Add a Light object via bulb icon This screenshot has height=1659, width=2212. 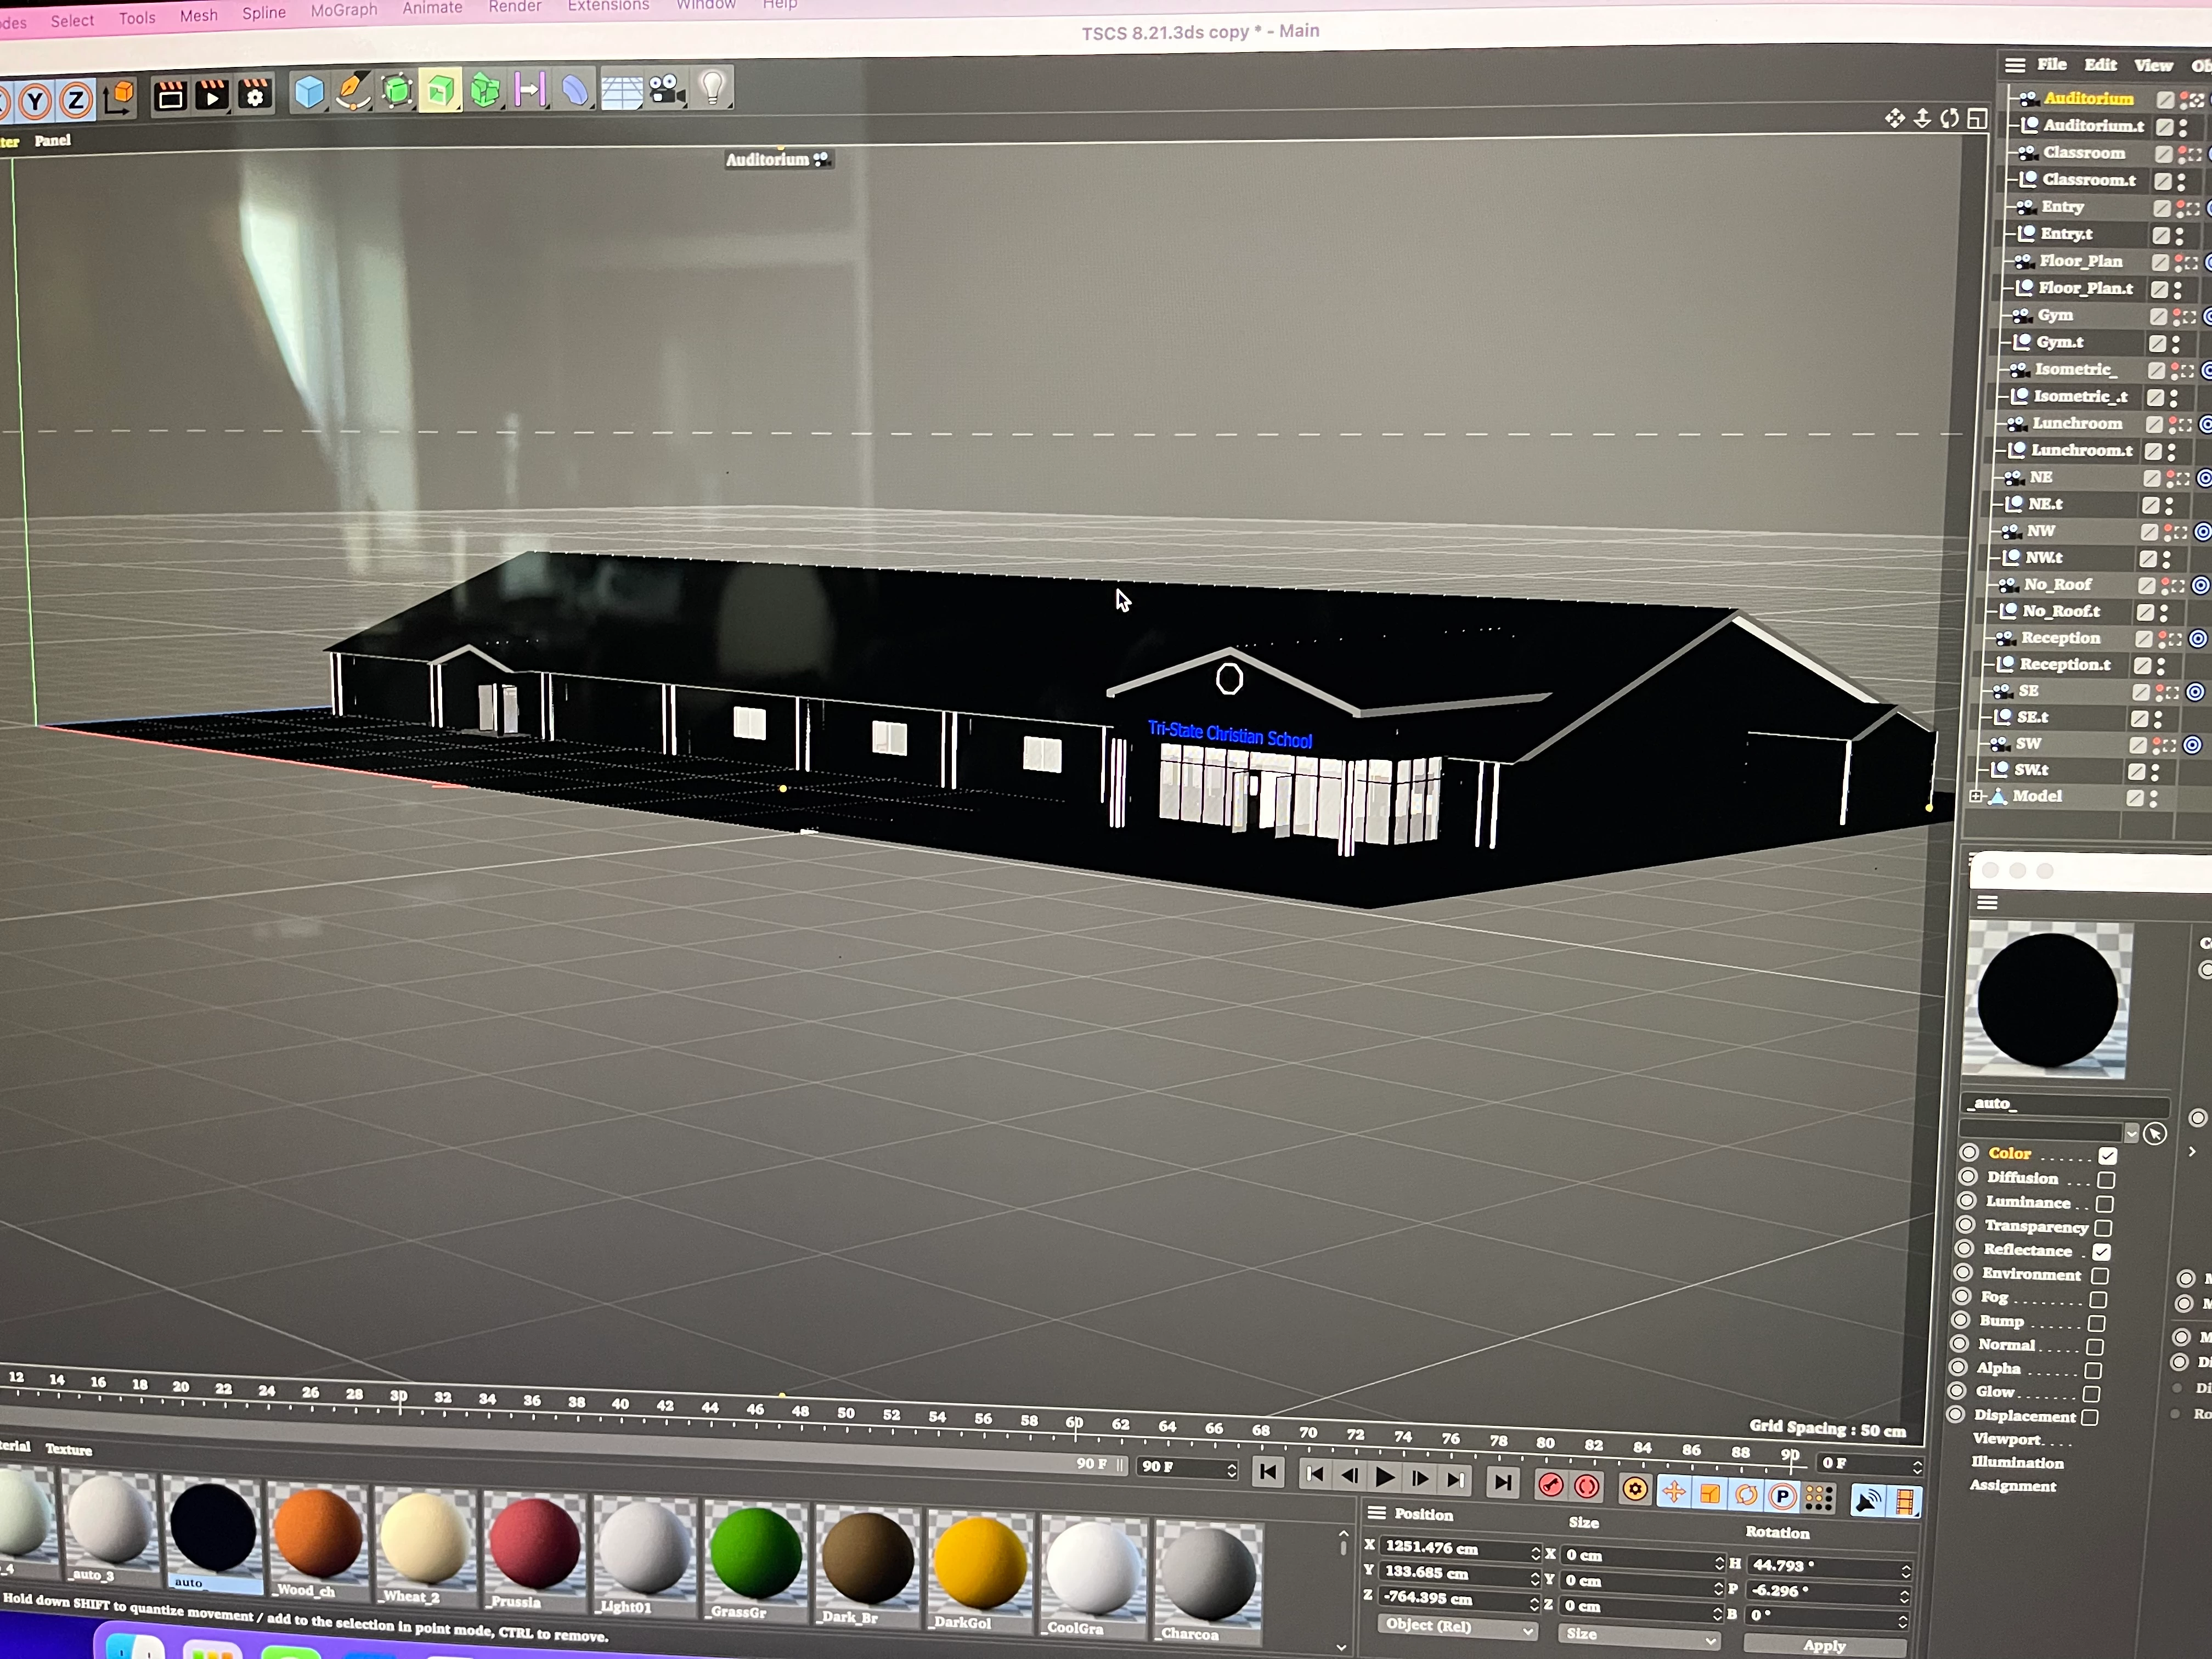712,89
